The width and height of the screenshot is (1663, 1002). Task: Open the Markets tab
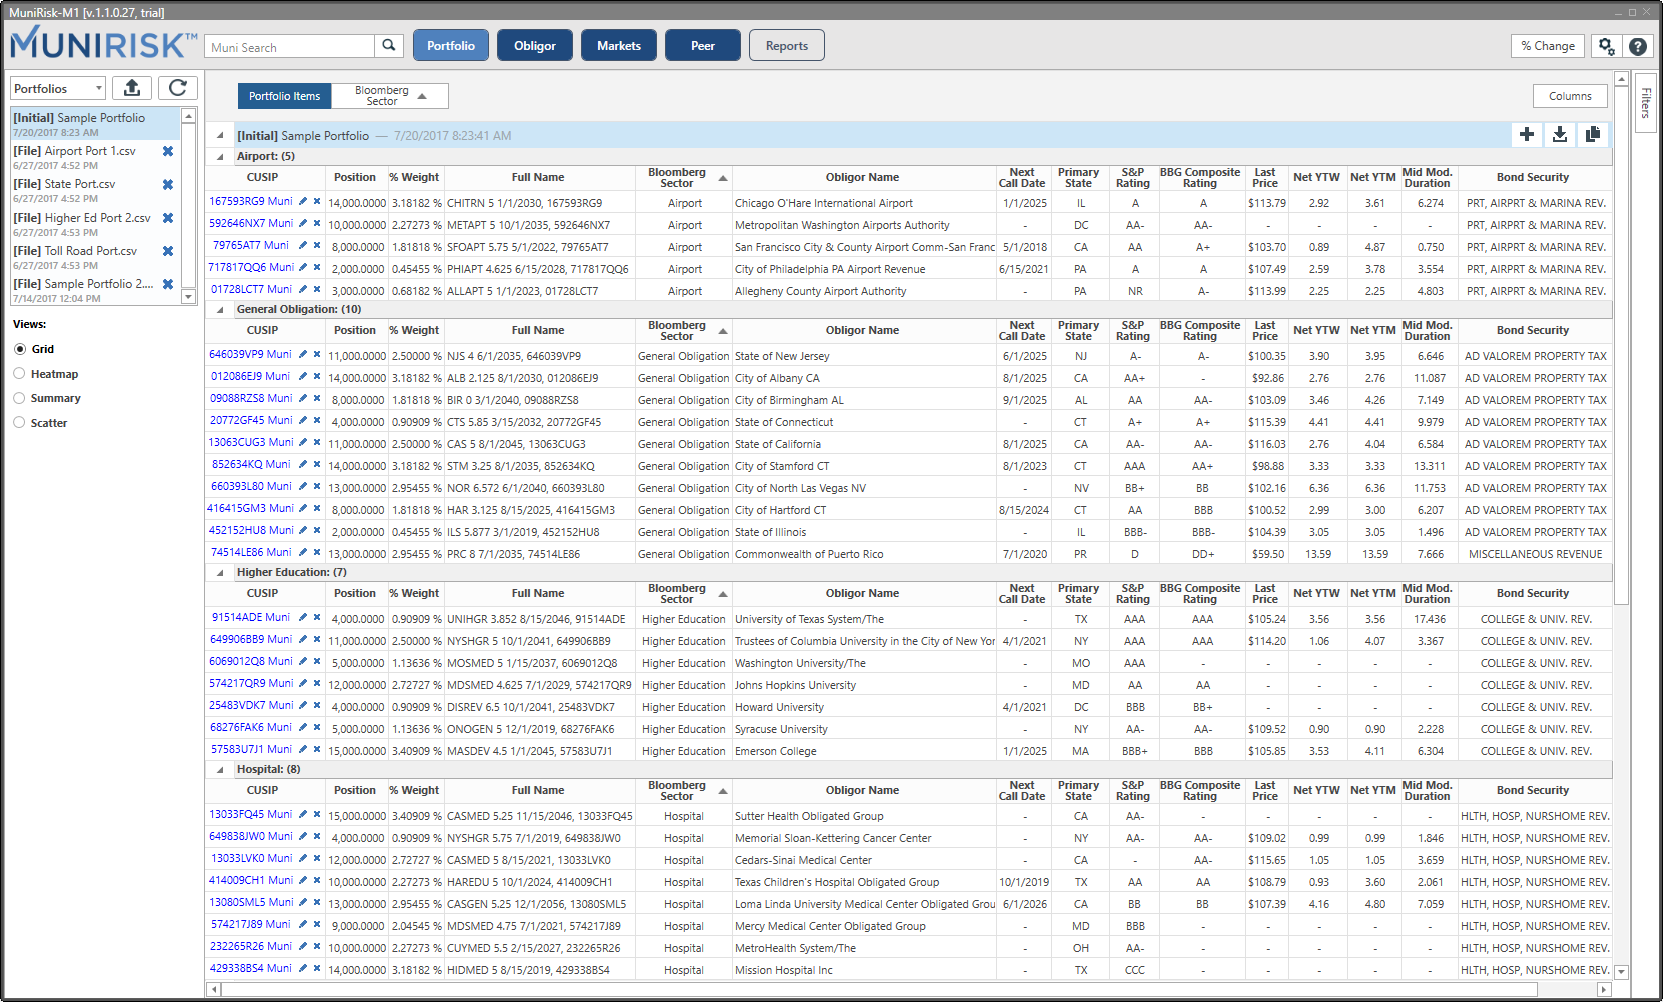coord(619,46)
